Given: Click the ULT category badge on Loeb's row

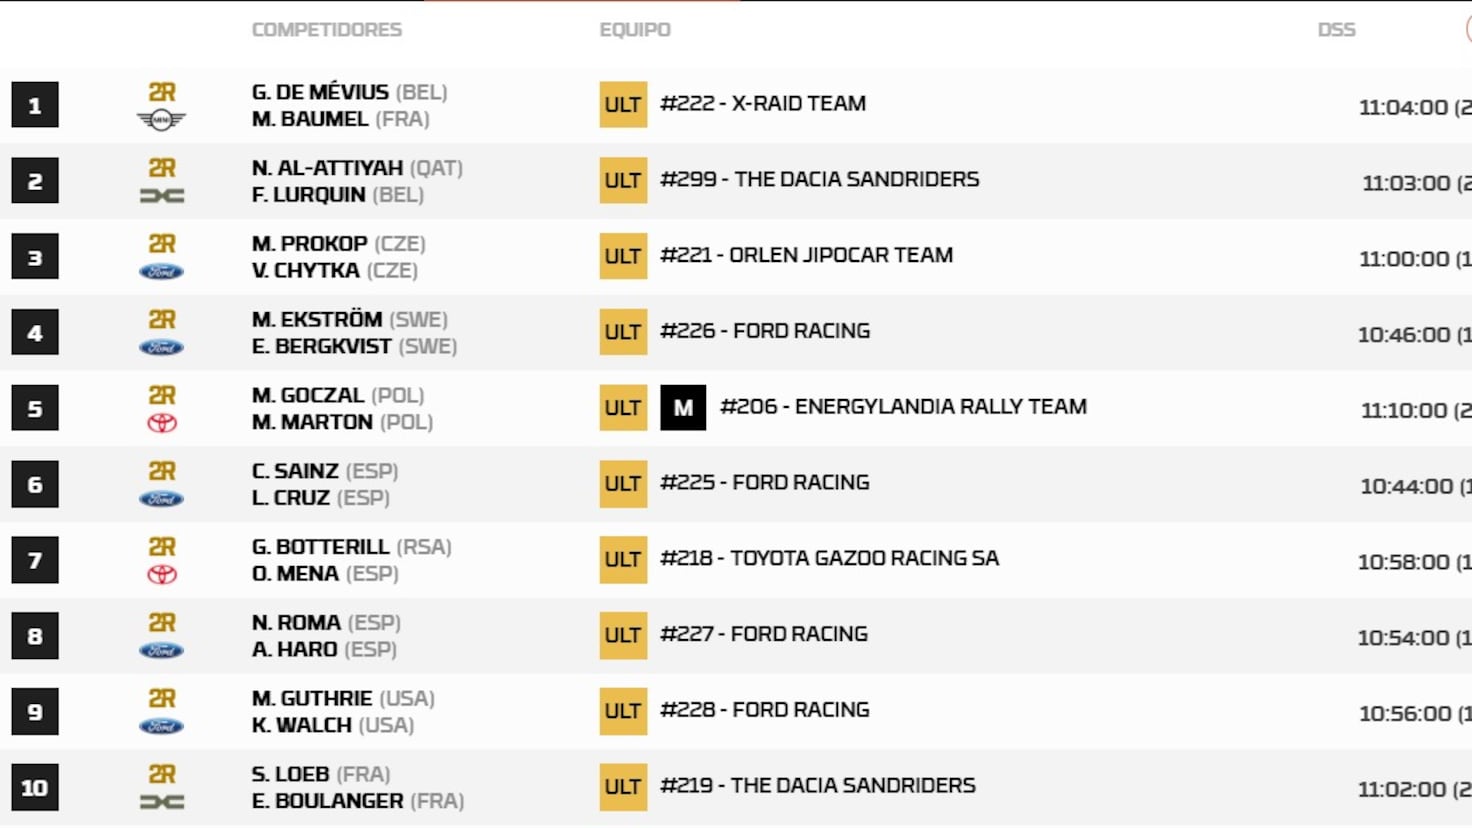Looking at the screenshot, I should [x=622, y=787].
